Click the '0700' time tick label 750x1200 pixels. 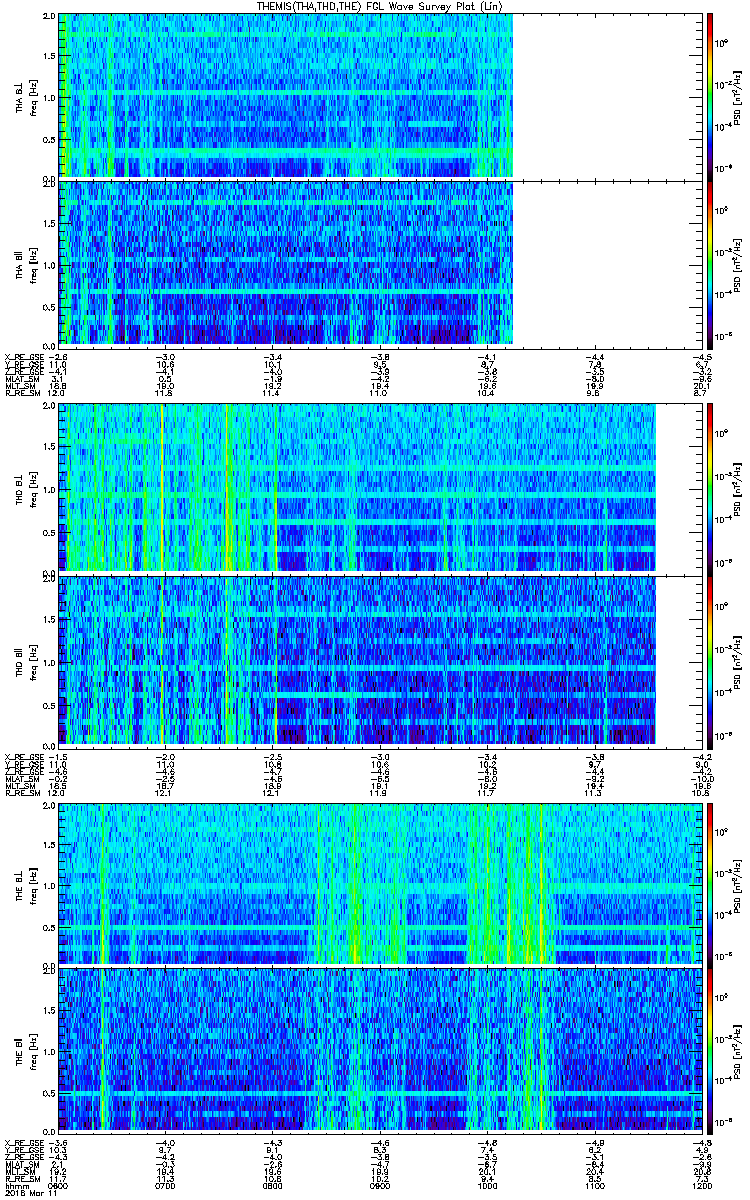click(x=165, y=1185)
